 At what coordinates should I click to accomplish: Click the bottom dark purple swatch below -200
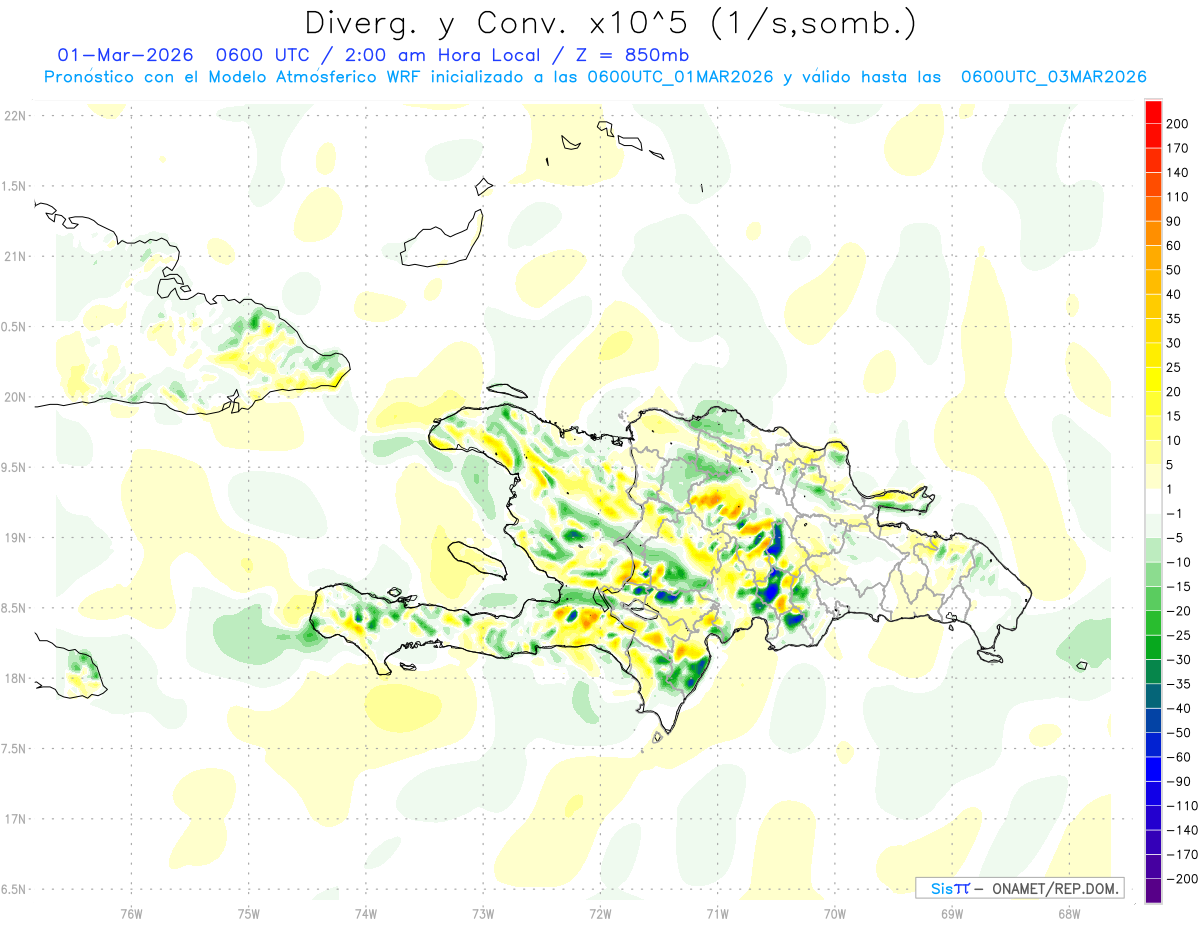point(1153,891)
